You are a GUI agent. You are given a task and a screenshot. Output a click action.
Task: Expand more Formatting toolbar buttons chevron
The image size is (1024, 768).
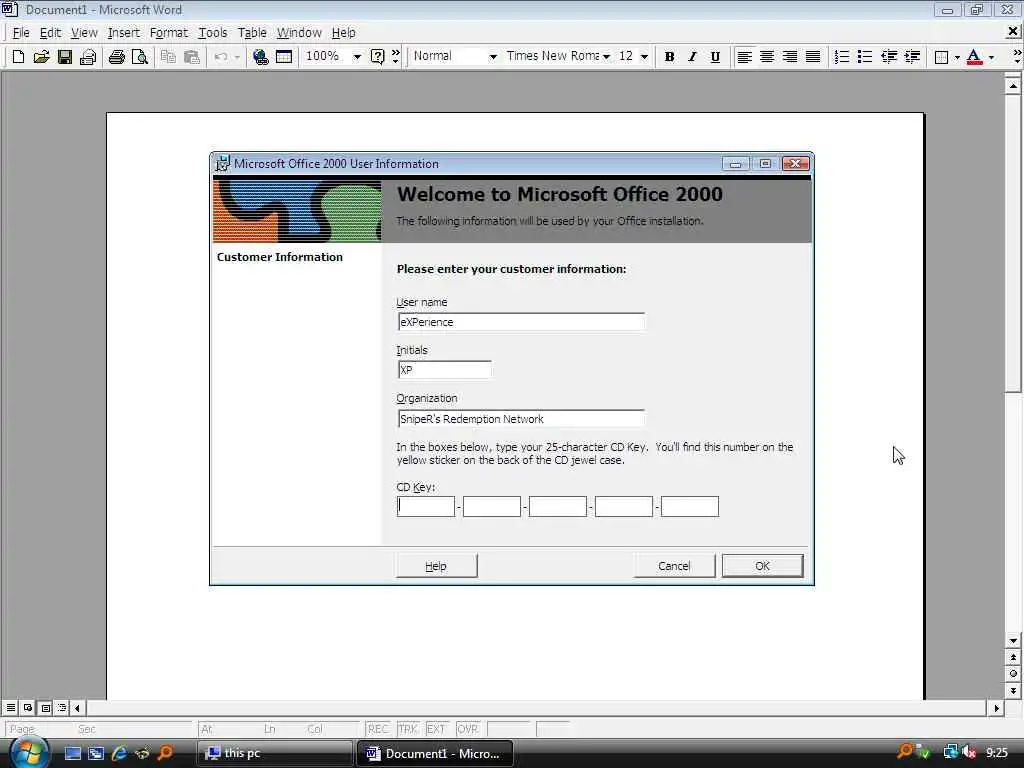[1017, 57]
